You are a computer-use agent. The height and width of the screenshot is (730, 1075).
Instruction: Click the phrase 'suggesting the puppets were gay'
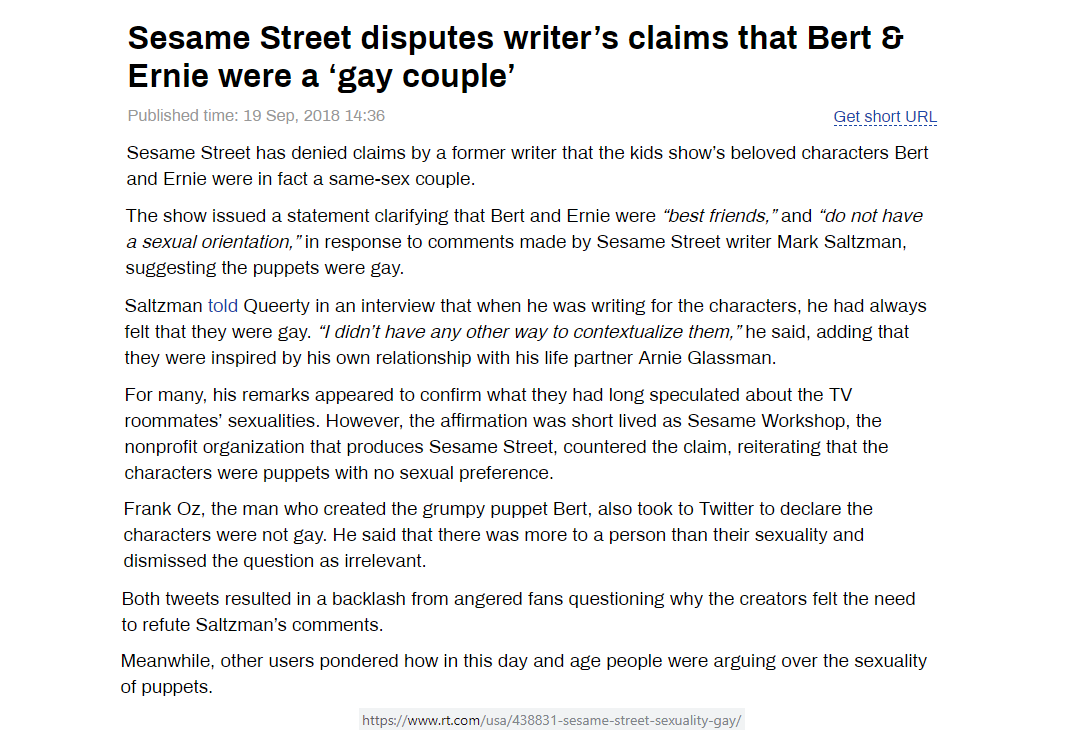[264, 268]
